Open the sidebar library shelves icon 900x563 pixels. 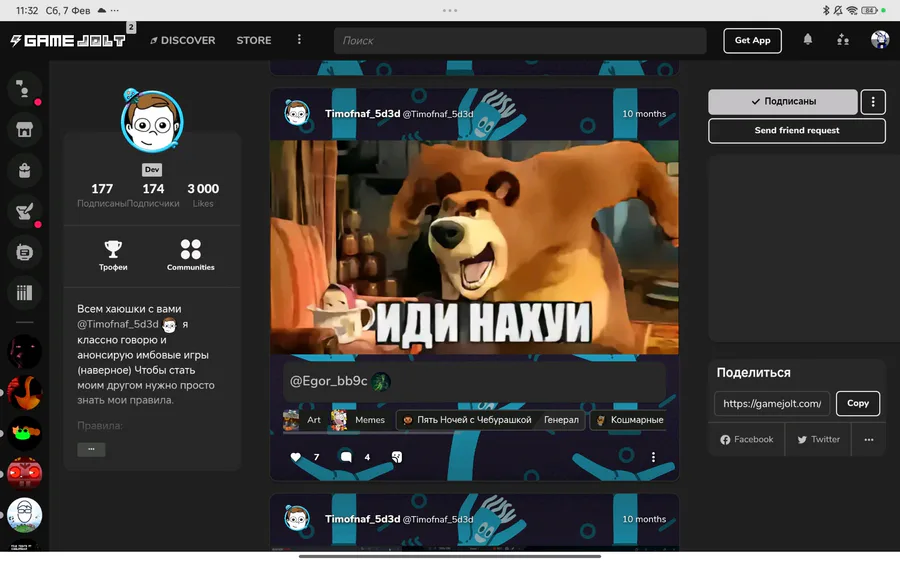click(24, 293)
